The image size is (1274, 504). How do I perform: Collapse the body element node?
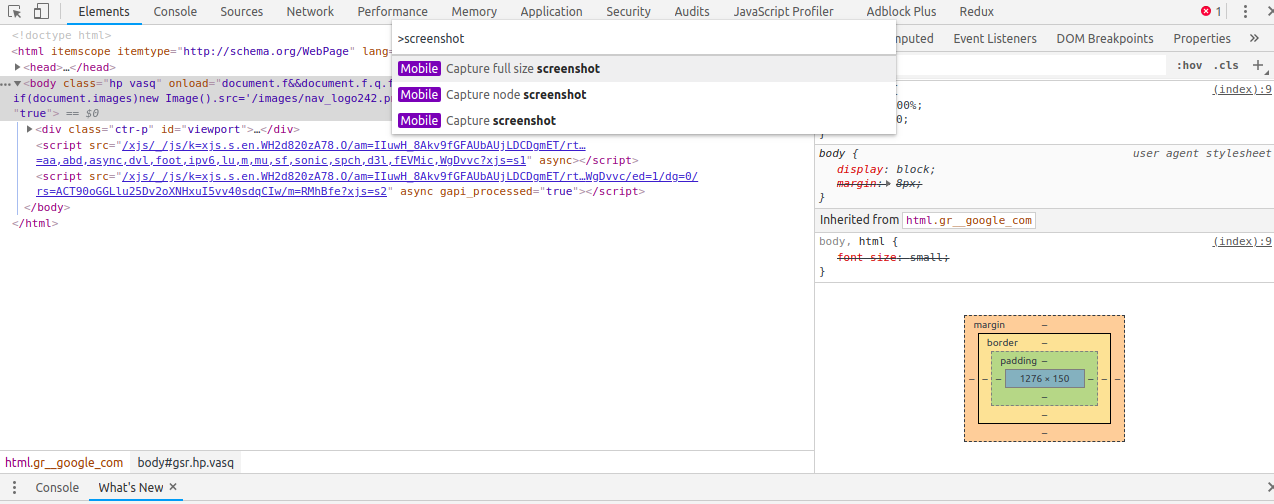(x=17, y=83)
